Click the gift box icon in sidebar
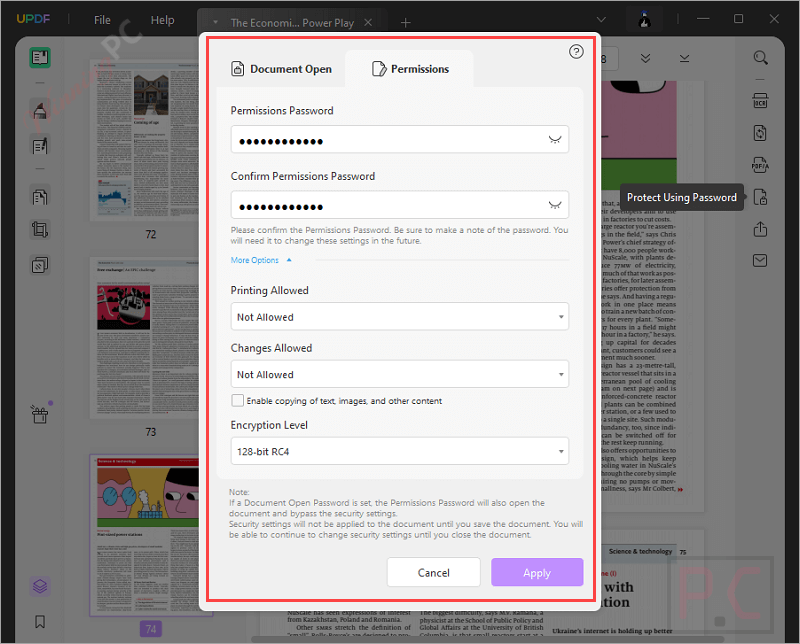This screenshot has height=644, width=800. click(40, 414)
